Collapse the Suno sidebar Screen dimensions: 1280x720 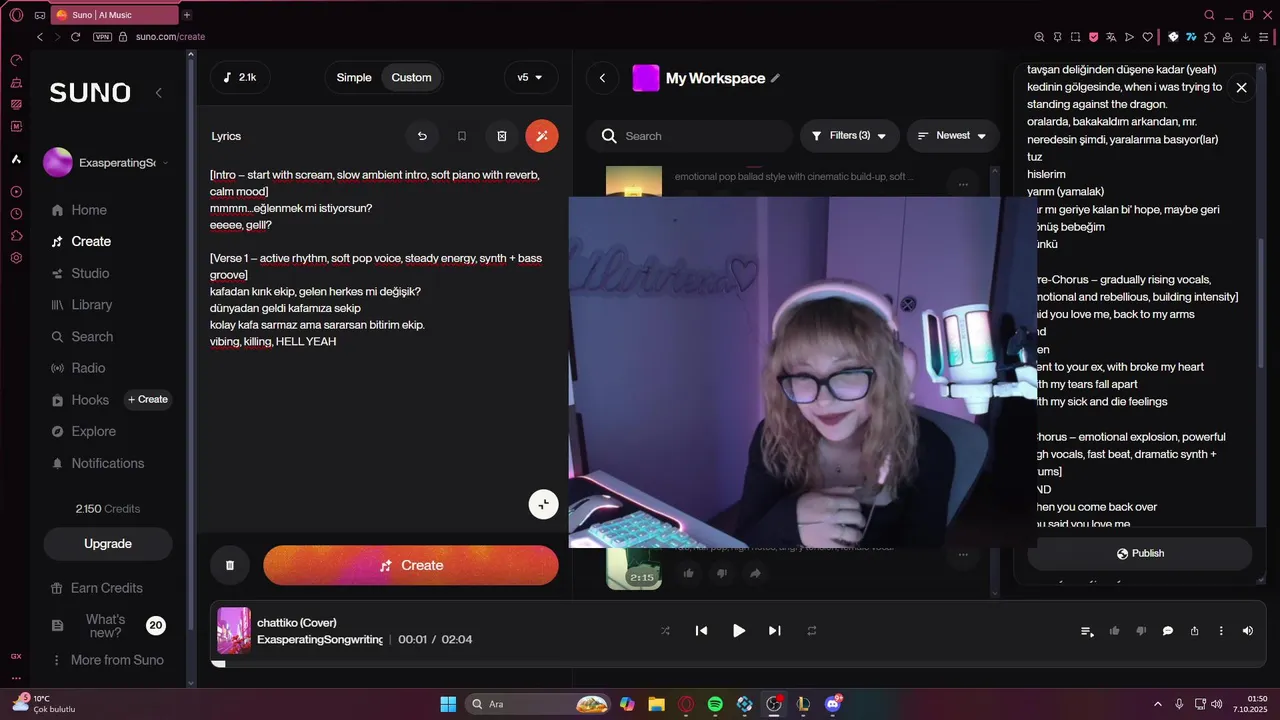point(158,93)
